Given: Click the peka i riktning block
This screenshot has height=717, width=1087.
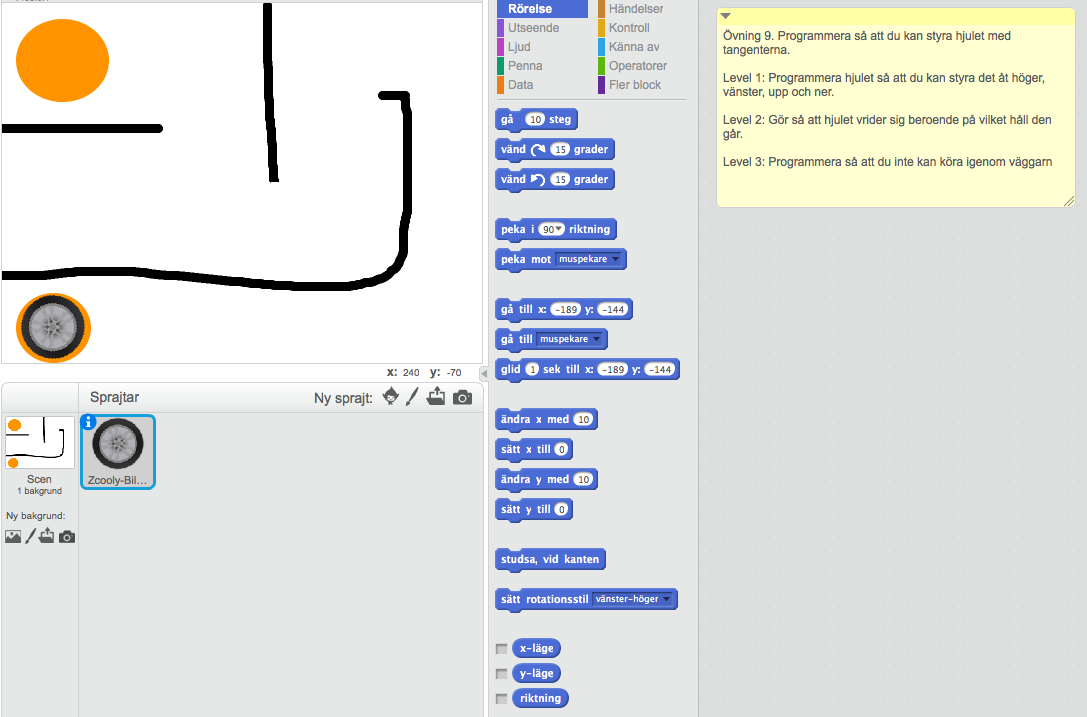Looking at the screenshot, I should click(x=555, y=230).
